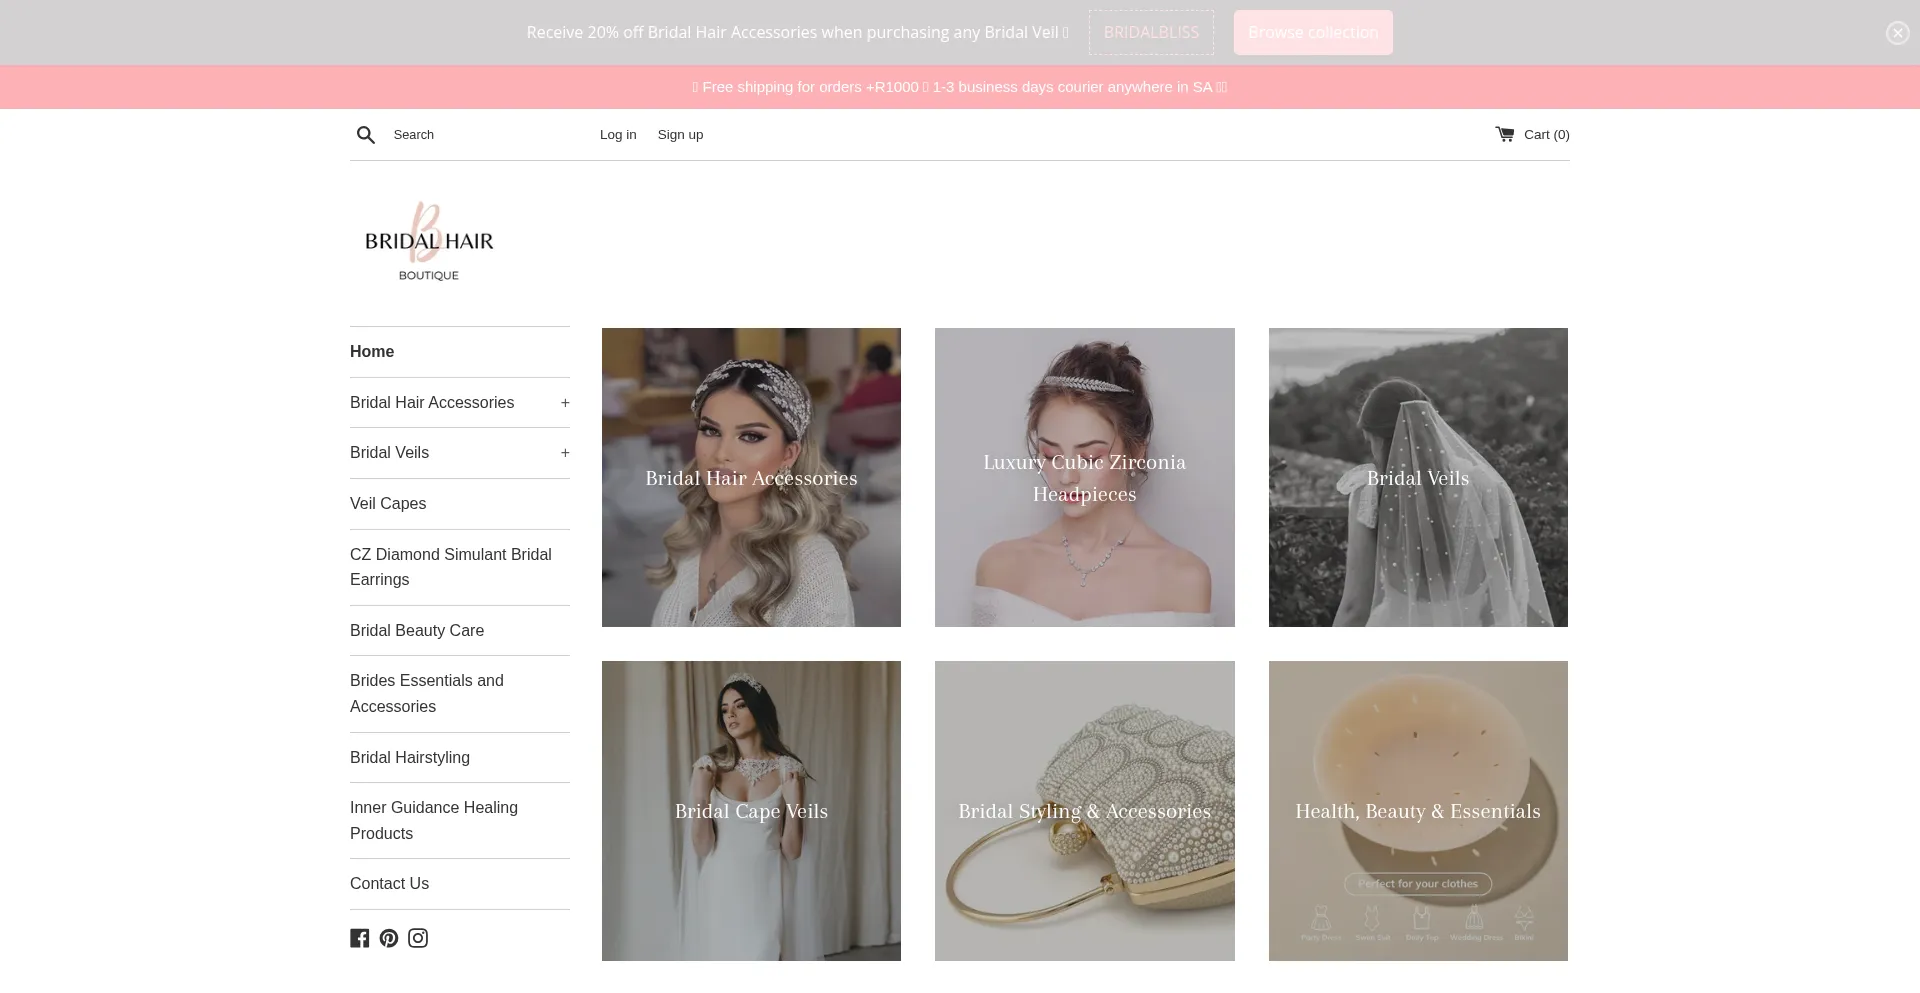
Task: Open the Instagram social icon
Action: (418, 938)
